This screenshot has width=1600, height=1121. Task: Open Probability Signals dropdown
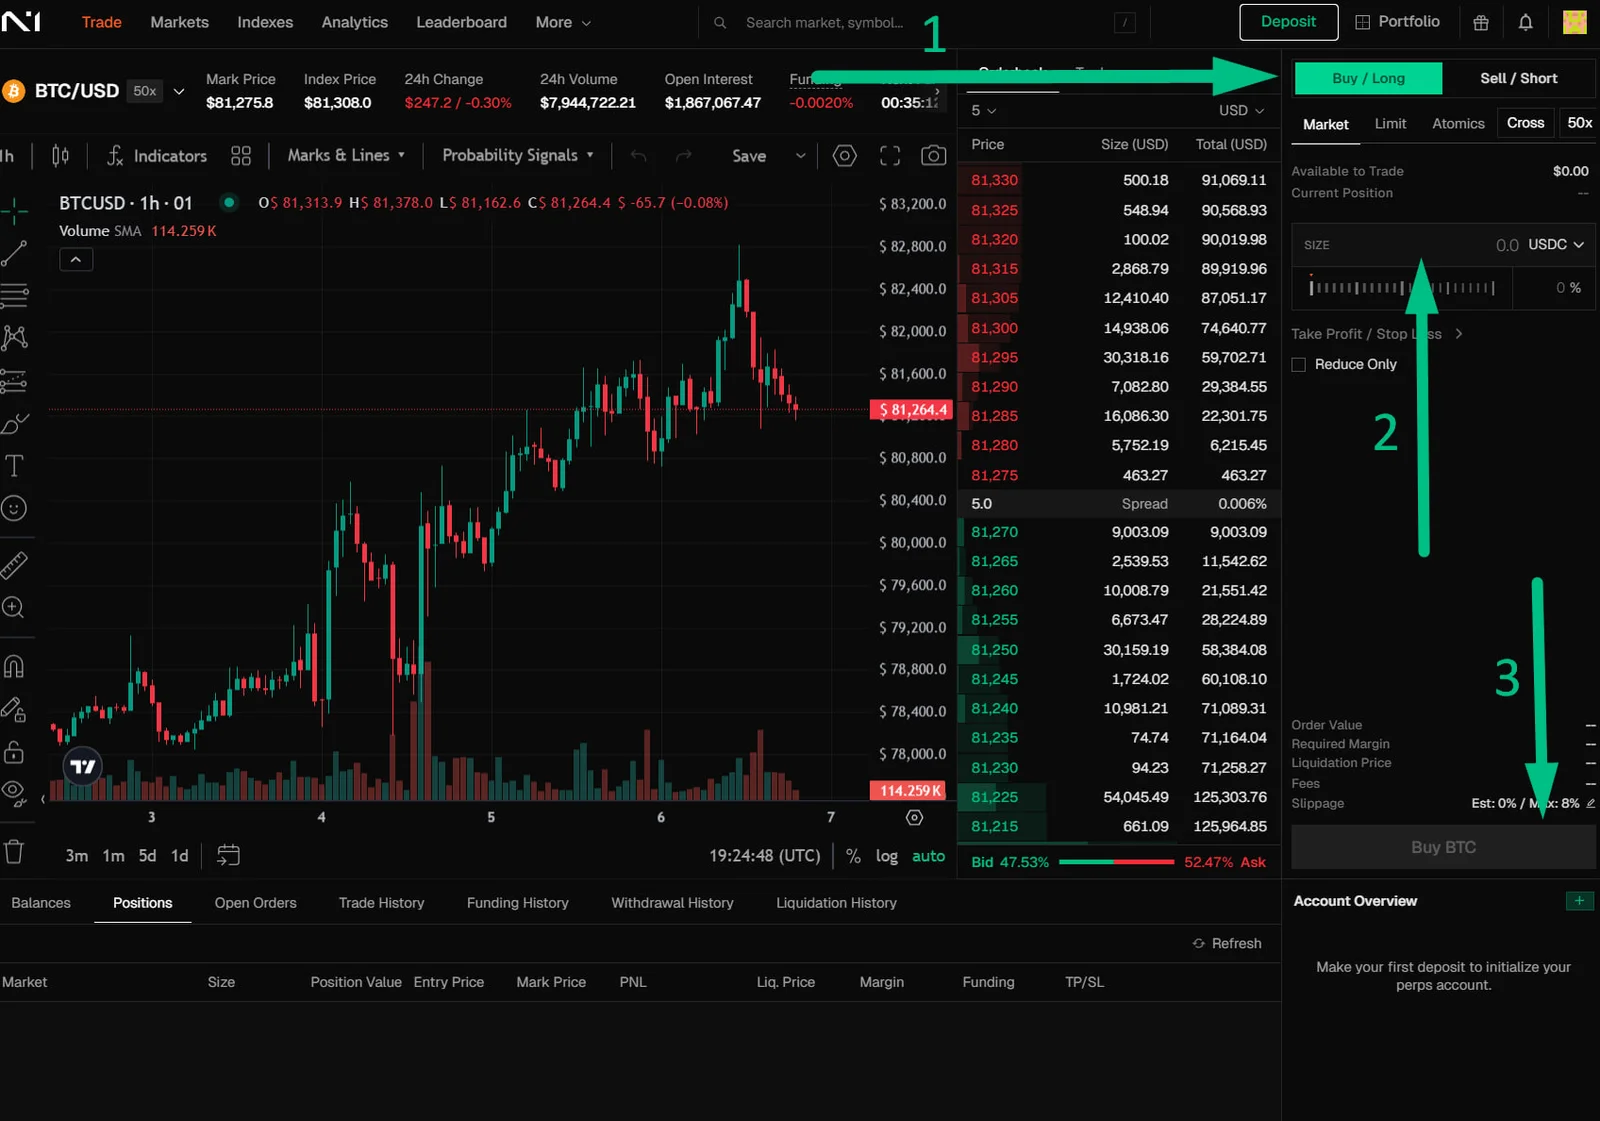[x=518, y=155]
